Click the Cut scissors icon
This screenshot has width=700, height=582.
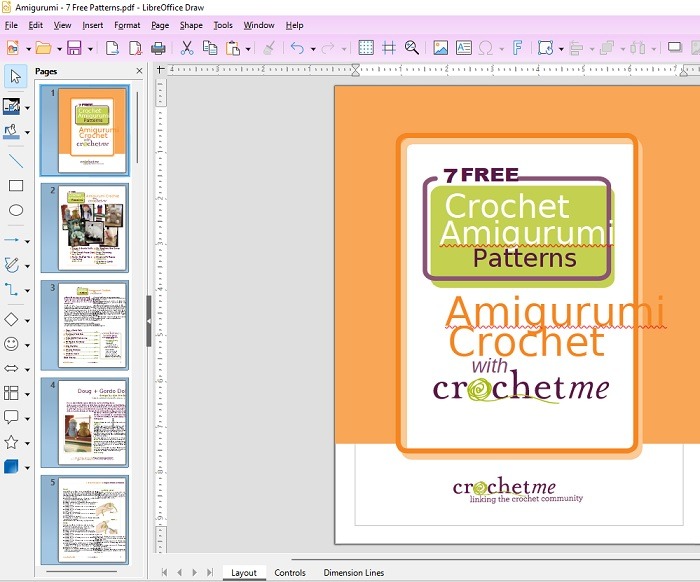coord(186,47)
